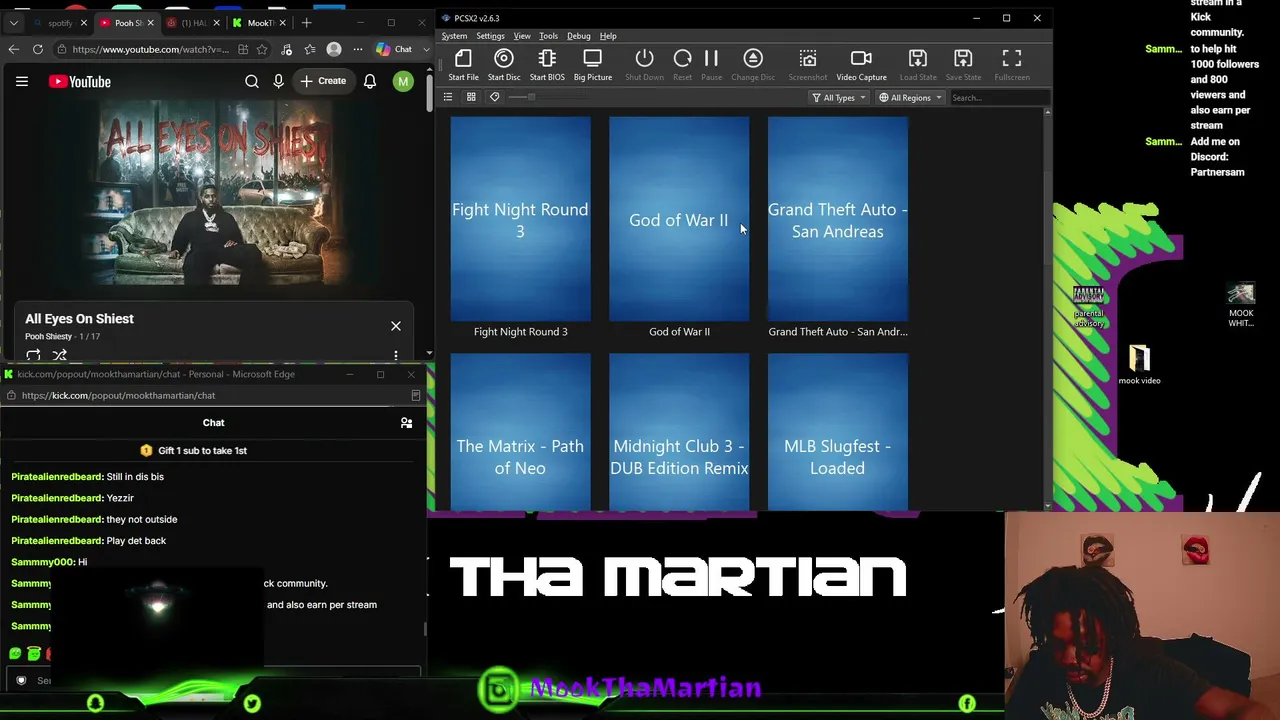Click the Pause toolbar icon
This screenshot has width=1280, height=720.
click(711, 65)
